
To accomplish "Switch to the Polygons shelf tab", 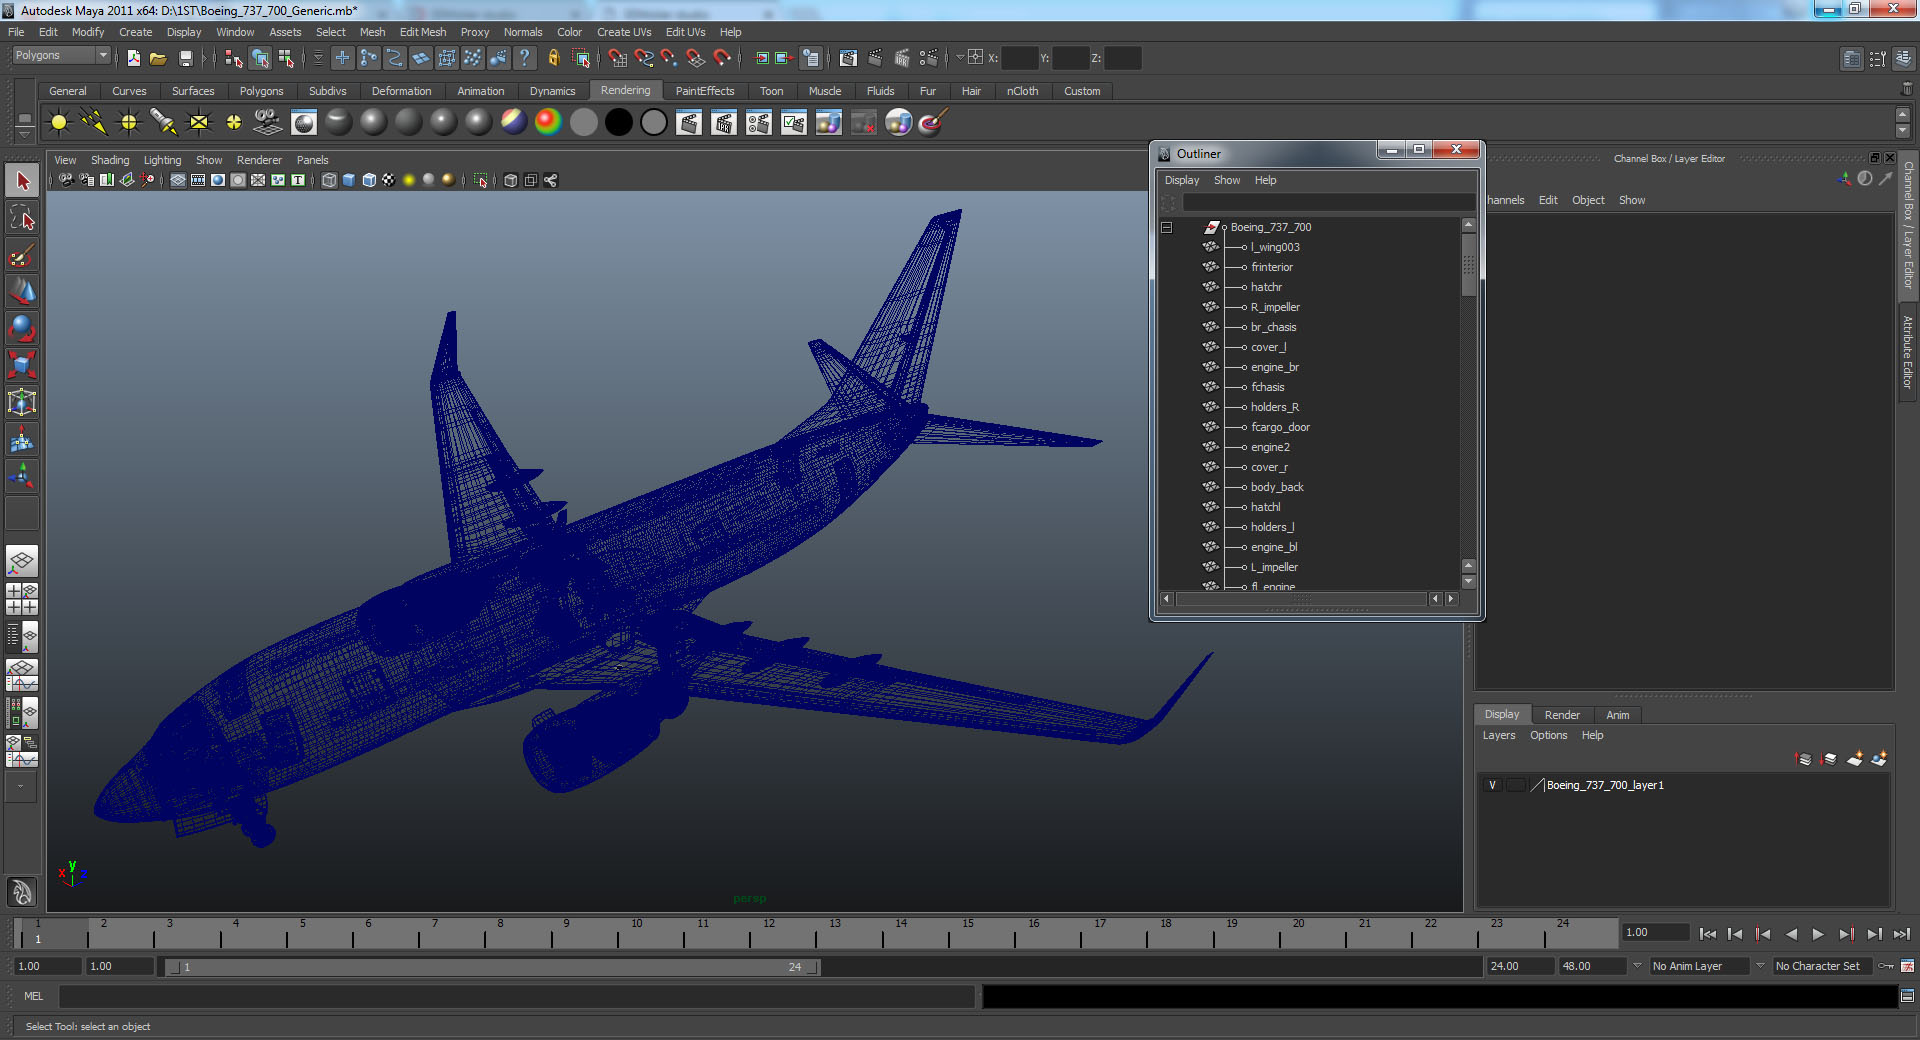I will (261, 91).
